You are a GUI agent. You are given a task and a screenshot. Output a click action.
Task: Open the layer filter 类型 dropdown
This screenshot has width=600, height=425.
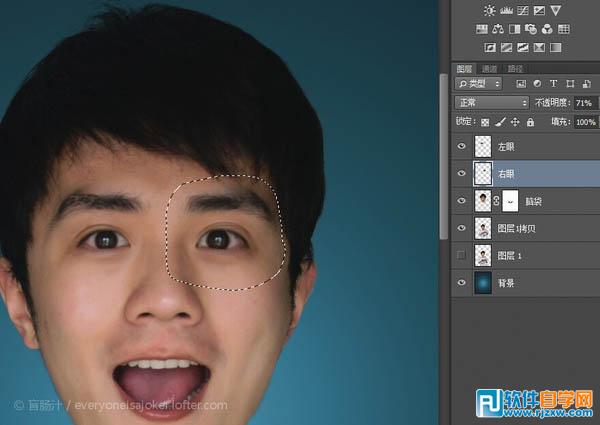(x=478, y=84)
